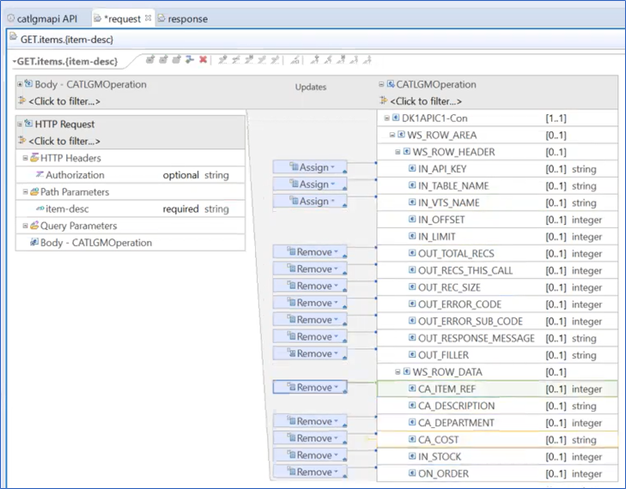Collapse the WS_ROW_HEADER node
The height and width of the screenshot is (489, 626).
tap(398, 152)
